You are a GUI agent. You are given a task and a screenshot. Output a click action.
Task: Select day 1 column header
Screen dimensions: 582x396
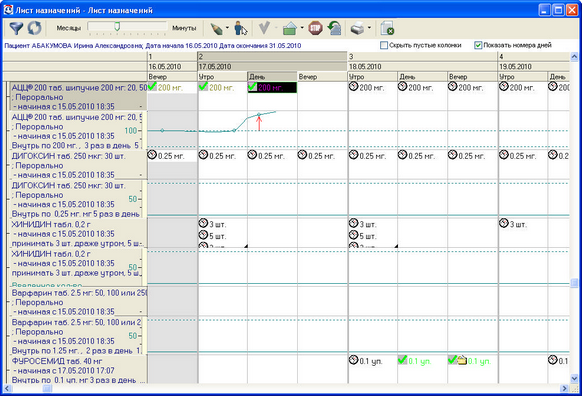(x=172, y=57)
